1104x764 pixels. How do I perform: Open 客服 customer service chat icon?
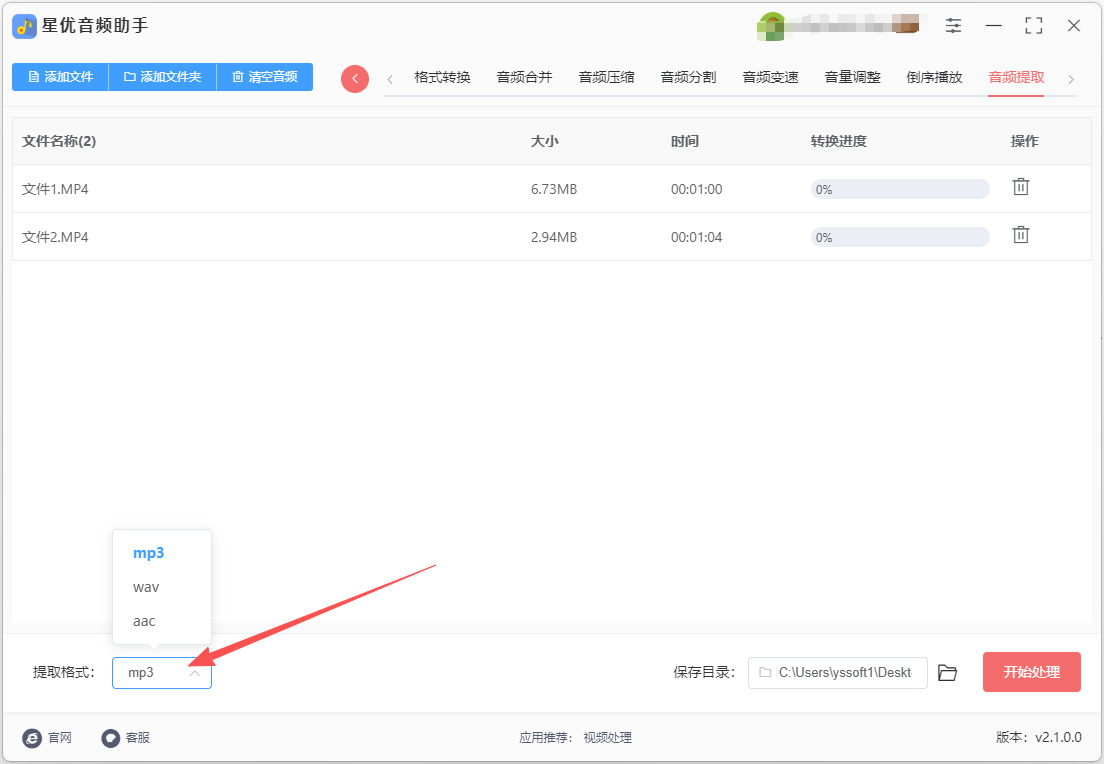point(111,737)
